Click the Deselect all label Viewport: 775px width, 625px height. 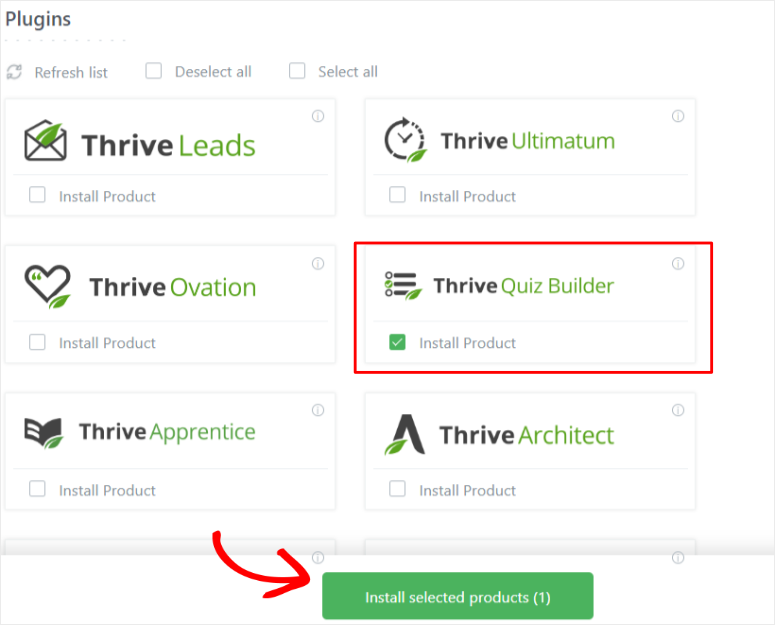[x=213, y=72]
